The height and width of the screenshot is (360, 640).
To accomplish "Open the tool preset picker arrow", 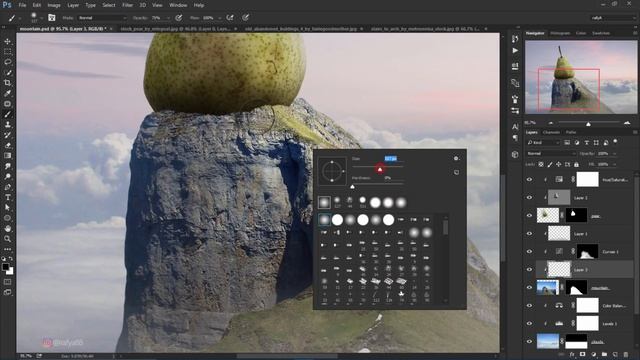I will (x=19, y=18).
